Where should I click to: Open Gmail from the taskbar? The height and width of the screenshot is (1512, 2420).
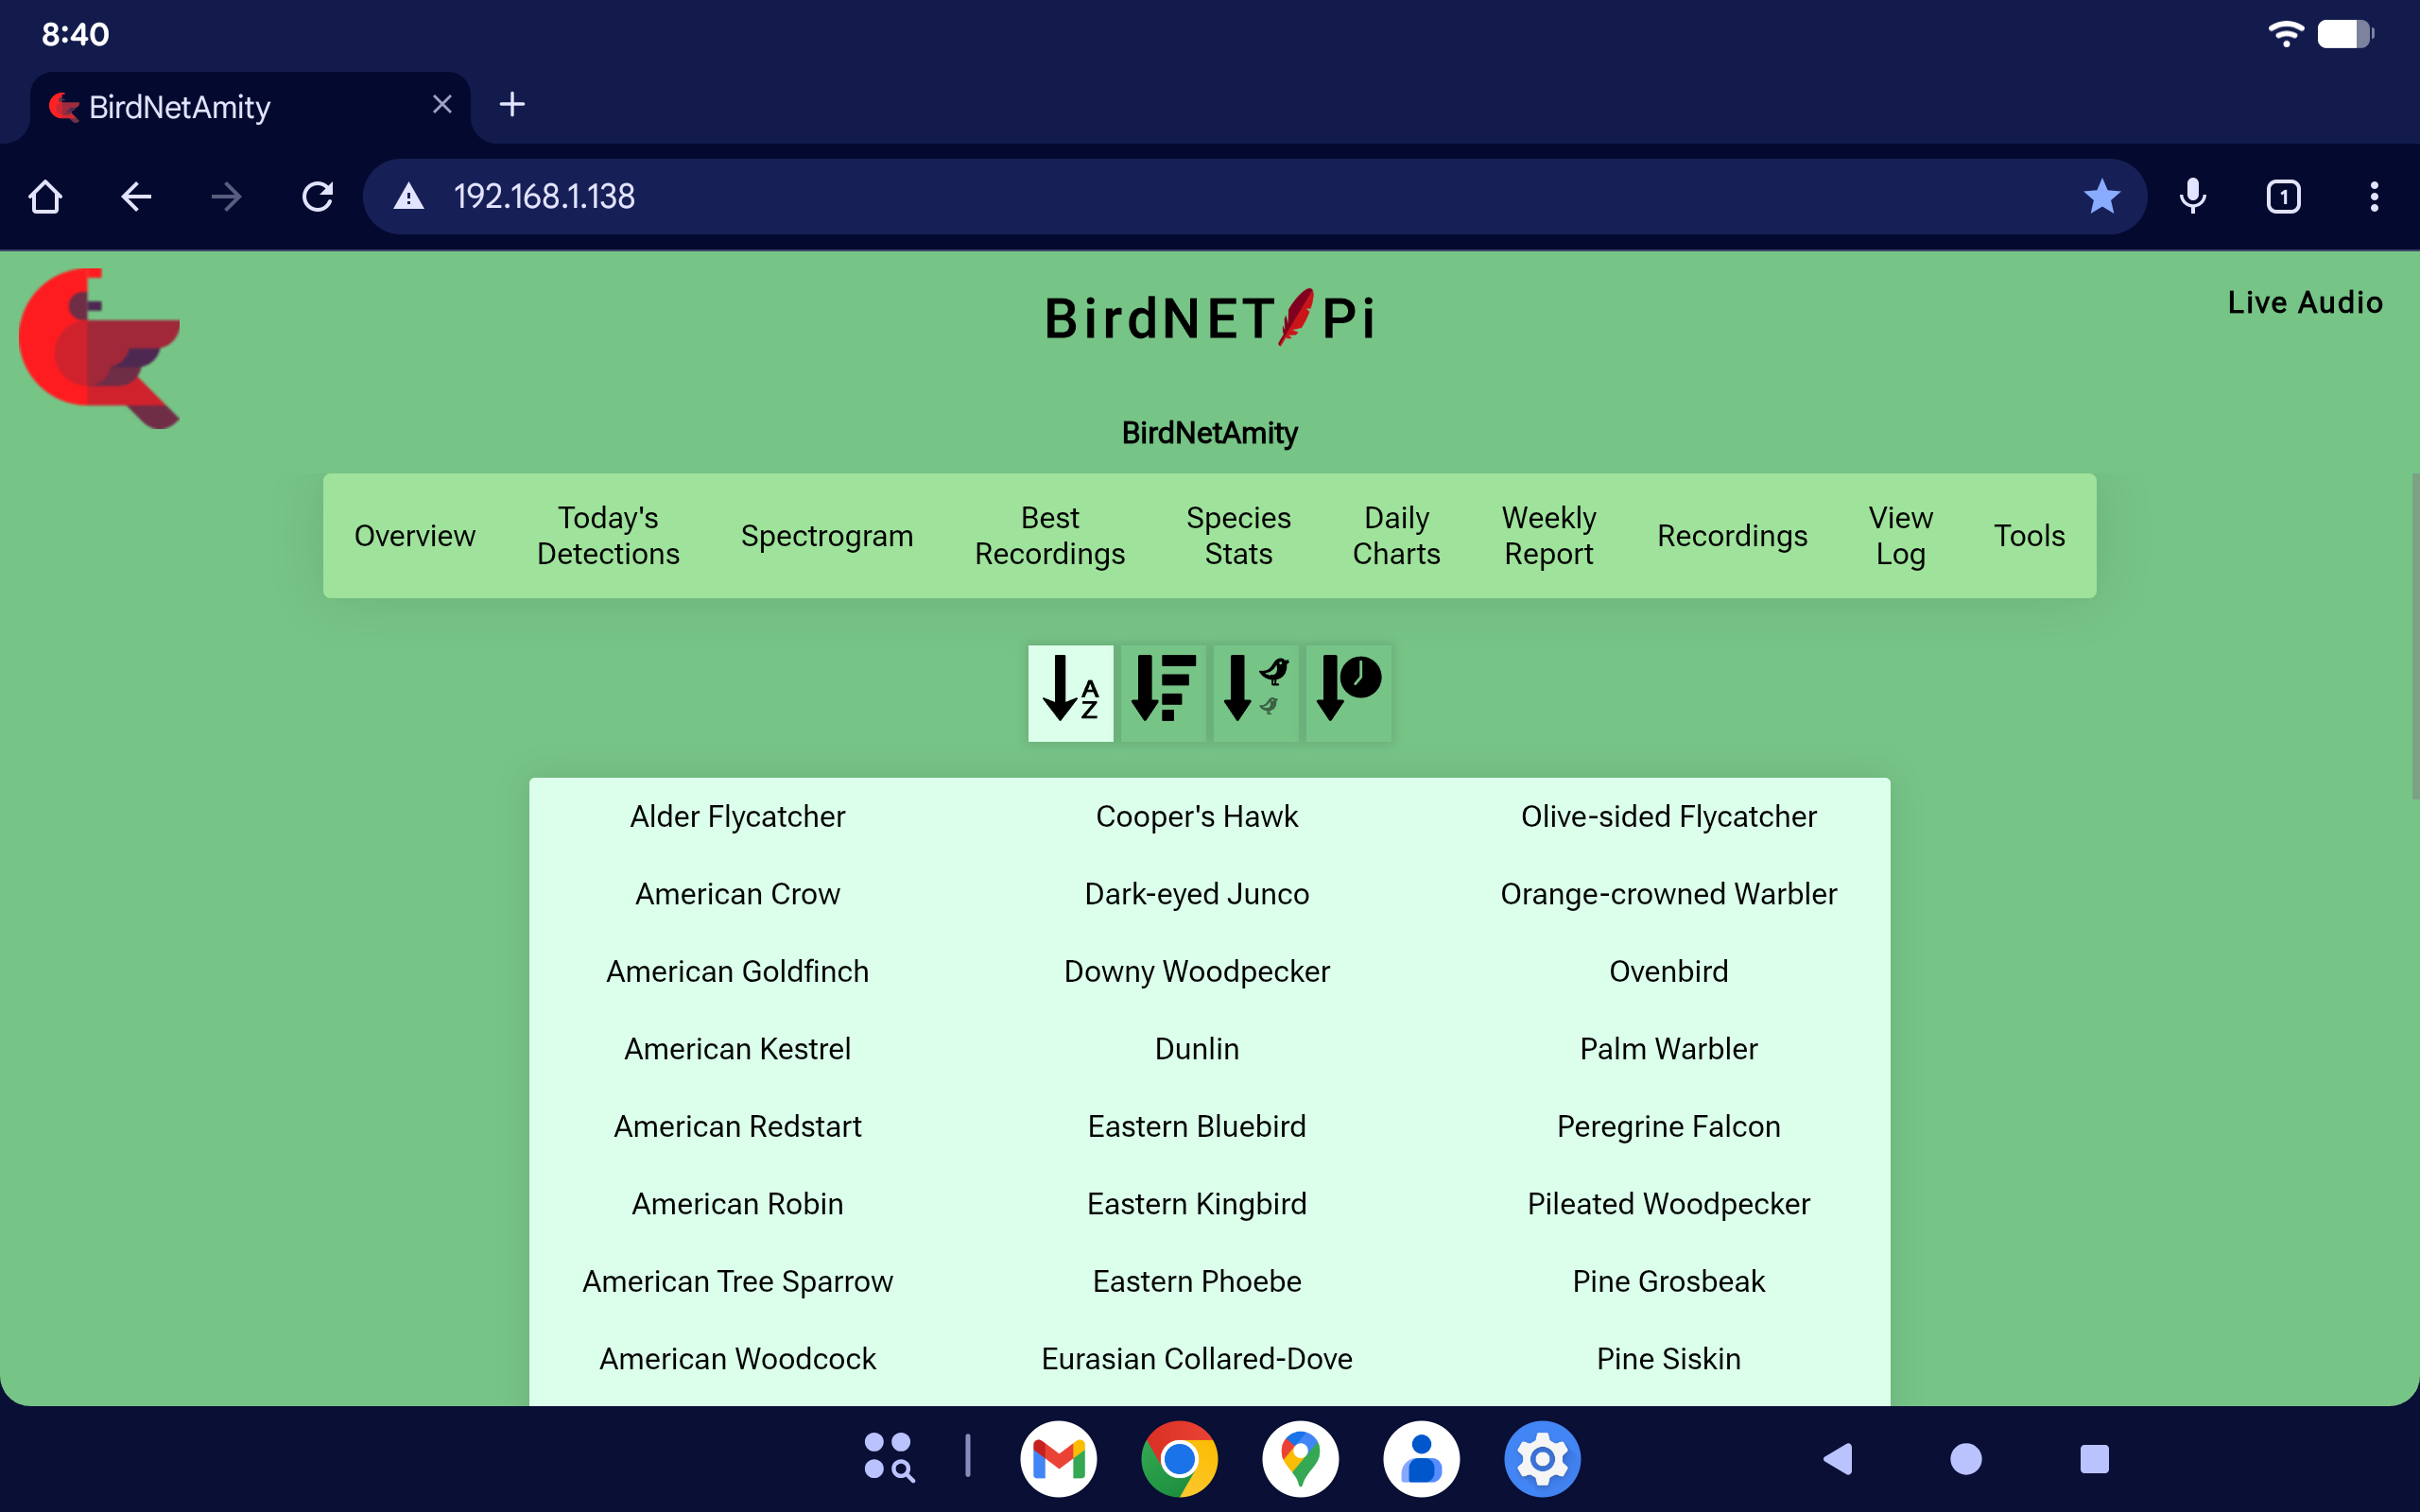1058,1458
